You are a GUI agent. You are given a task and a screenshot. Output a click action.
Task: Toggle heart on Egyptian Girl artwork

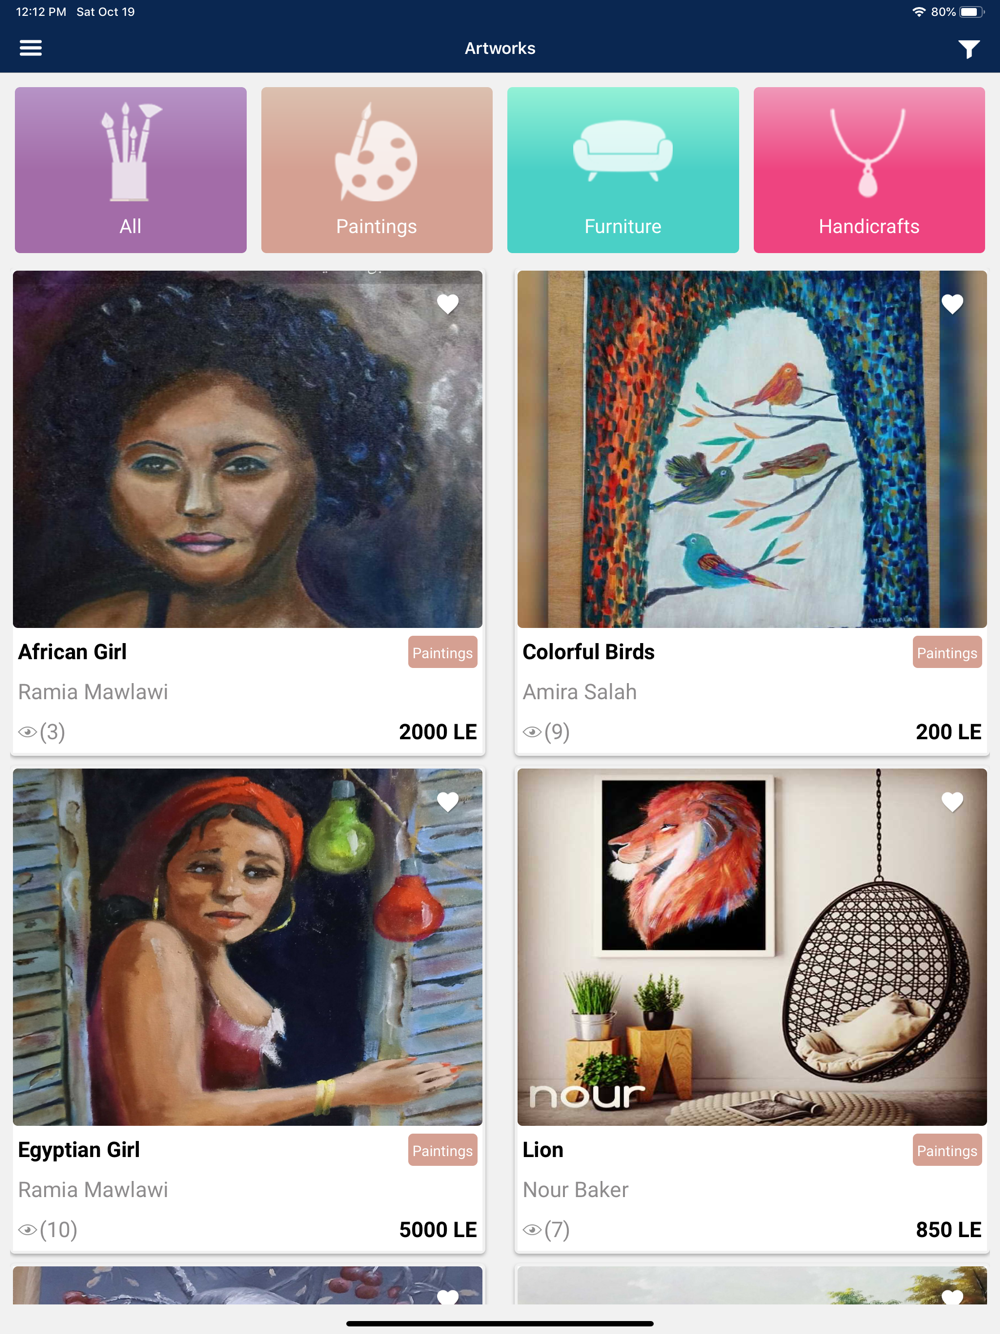(448, 801)
